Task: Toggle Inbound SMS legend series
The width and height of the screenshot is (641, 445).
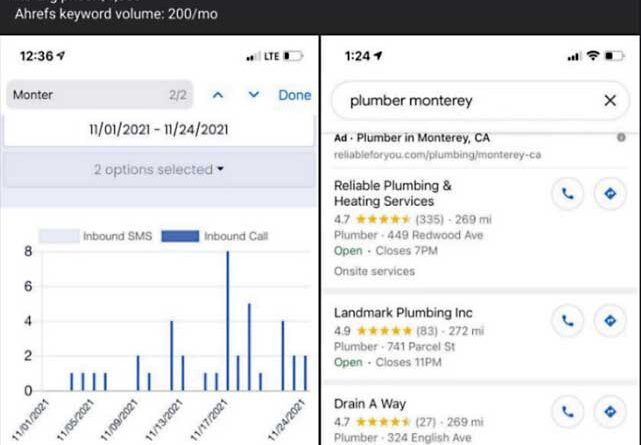Action: tap(96, 236)
